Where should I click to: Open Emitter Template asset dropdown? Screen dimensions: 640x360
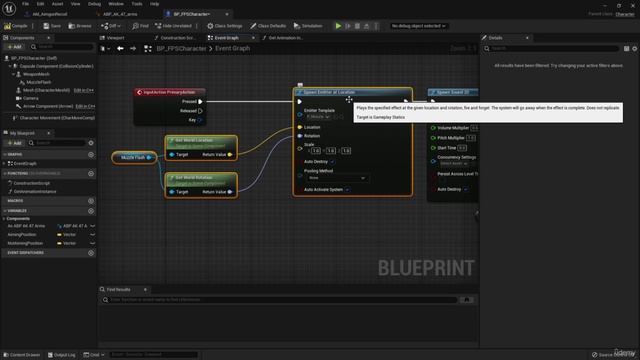(x=318, y=117)
